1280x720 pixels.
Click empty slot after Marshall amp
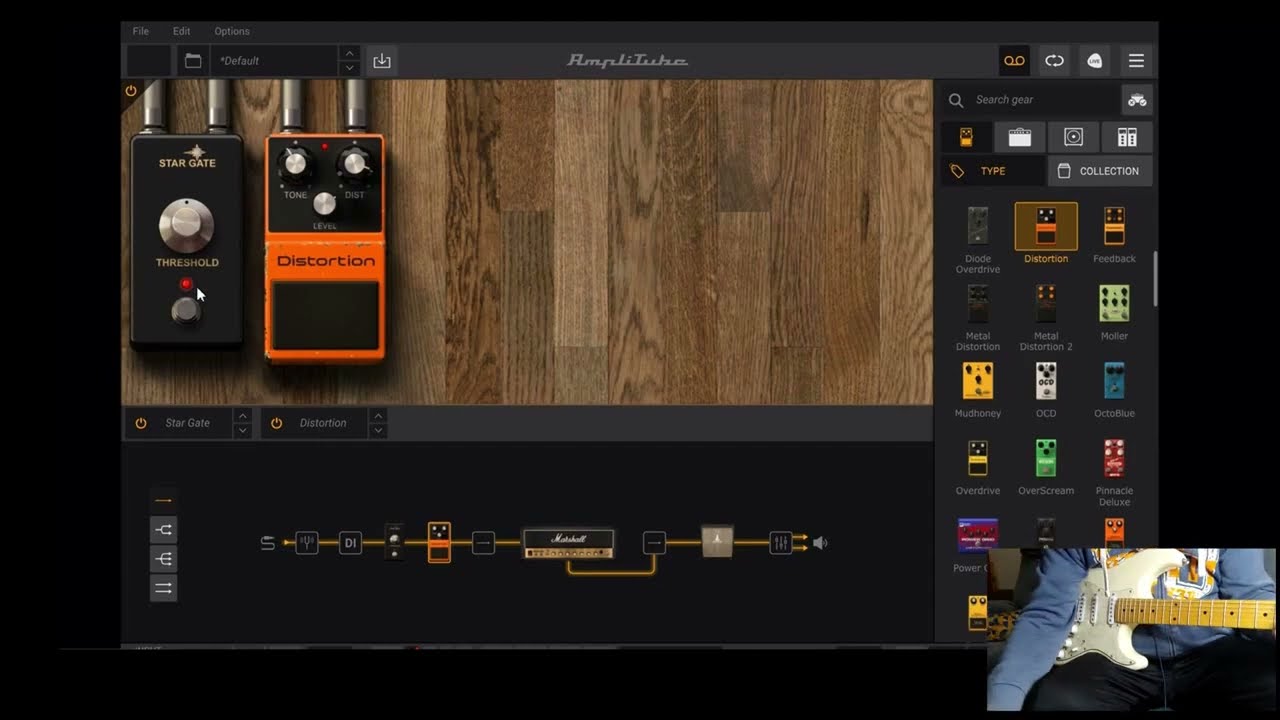pyautogui.click(x=654, y=543)
